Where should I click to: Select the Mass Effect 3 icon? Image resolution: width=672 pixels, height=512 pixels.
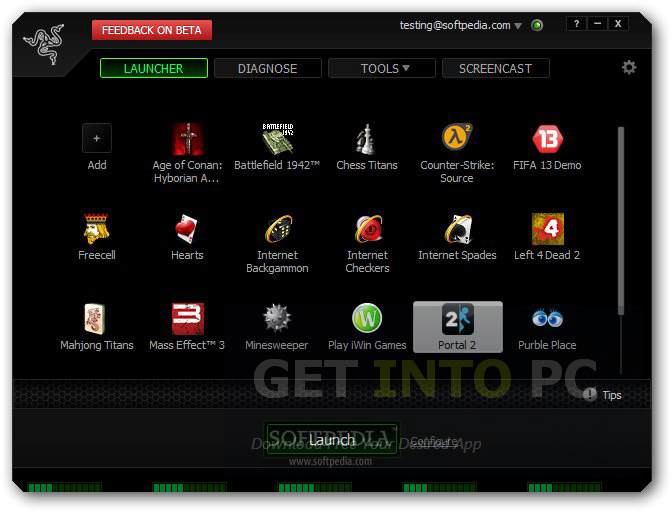tap(188, 319)
